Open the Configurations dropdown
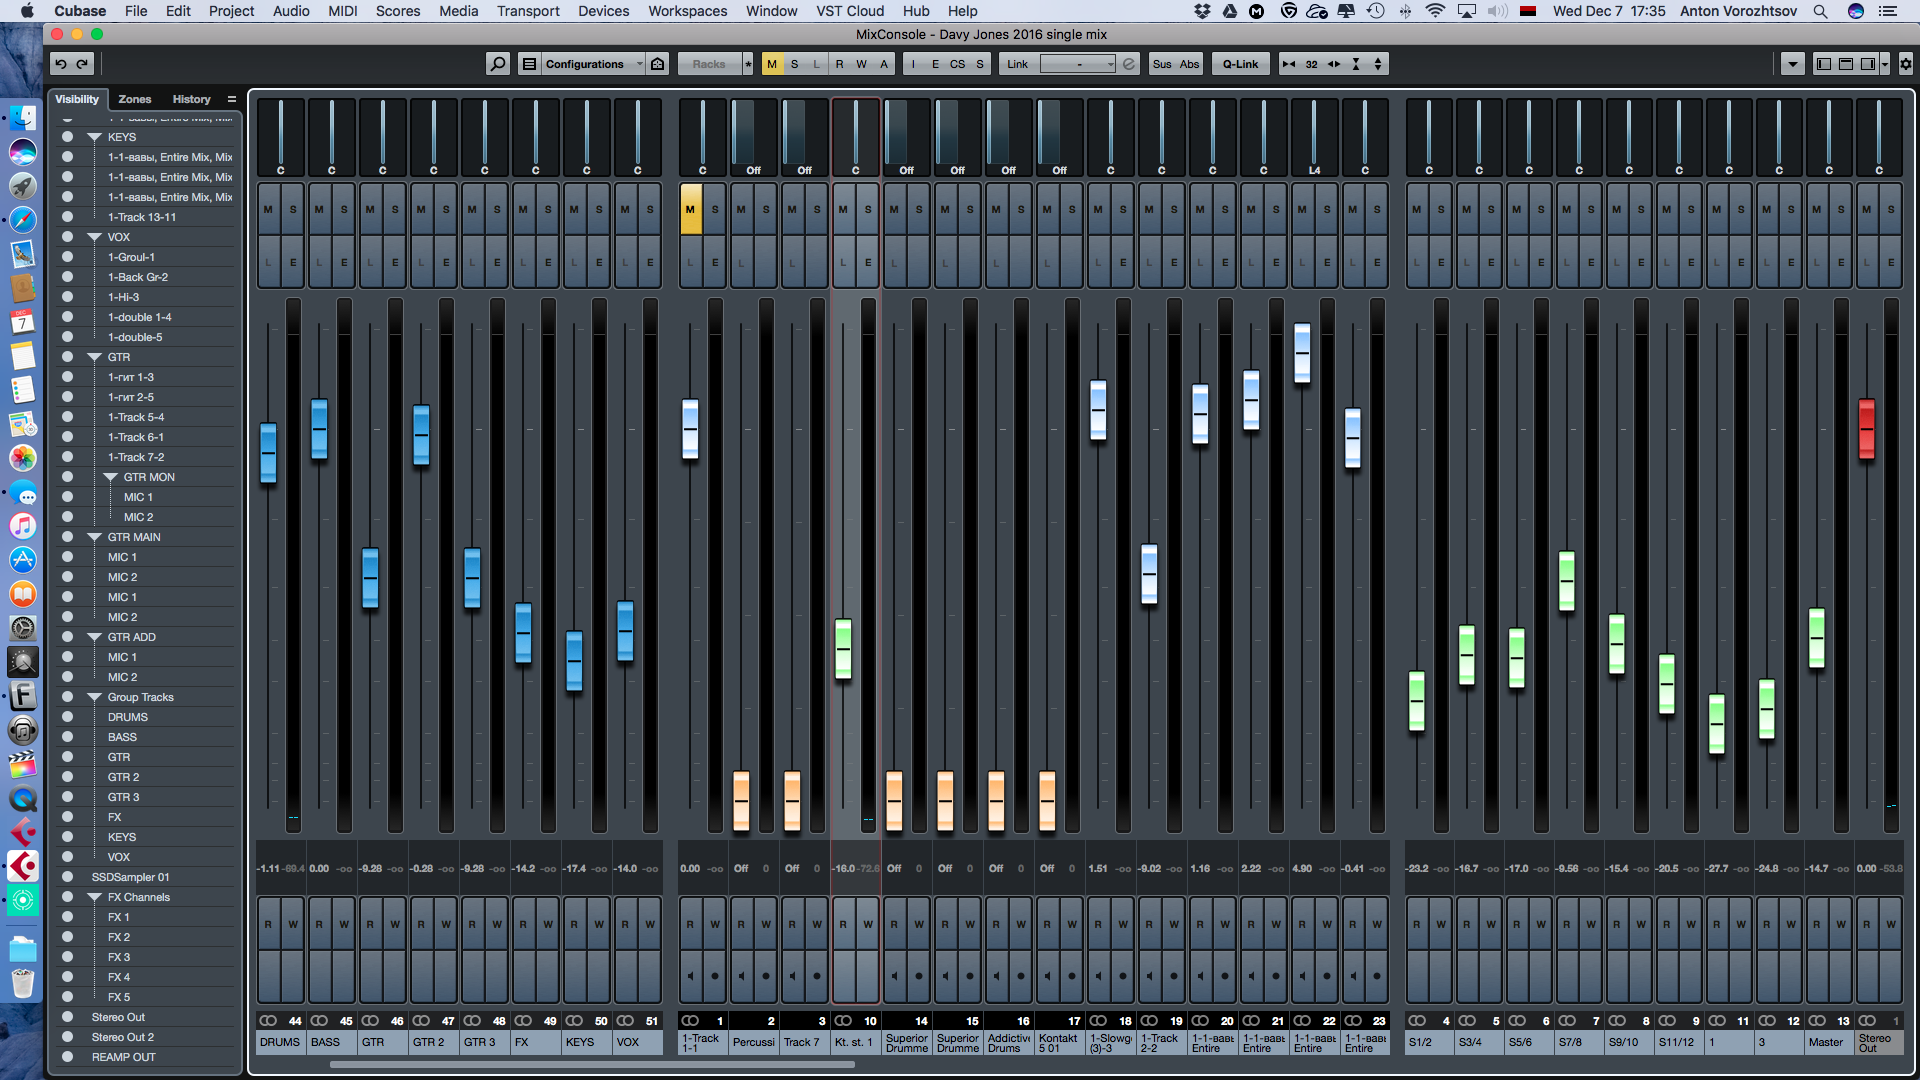The height and width of the screenshot is (1080, 1920). (594, 64)
